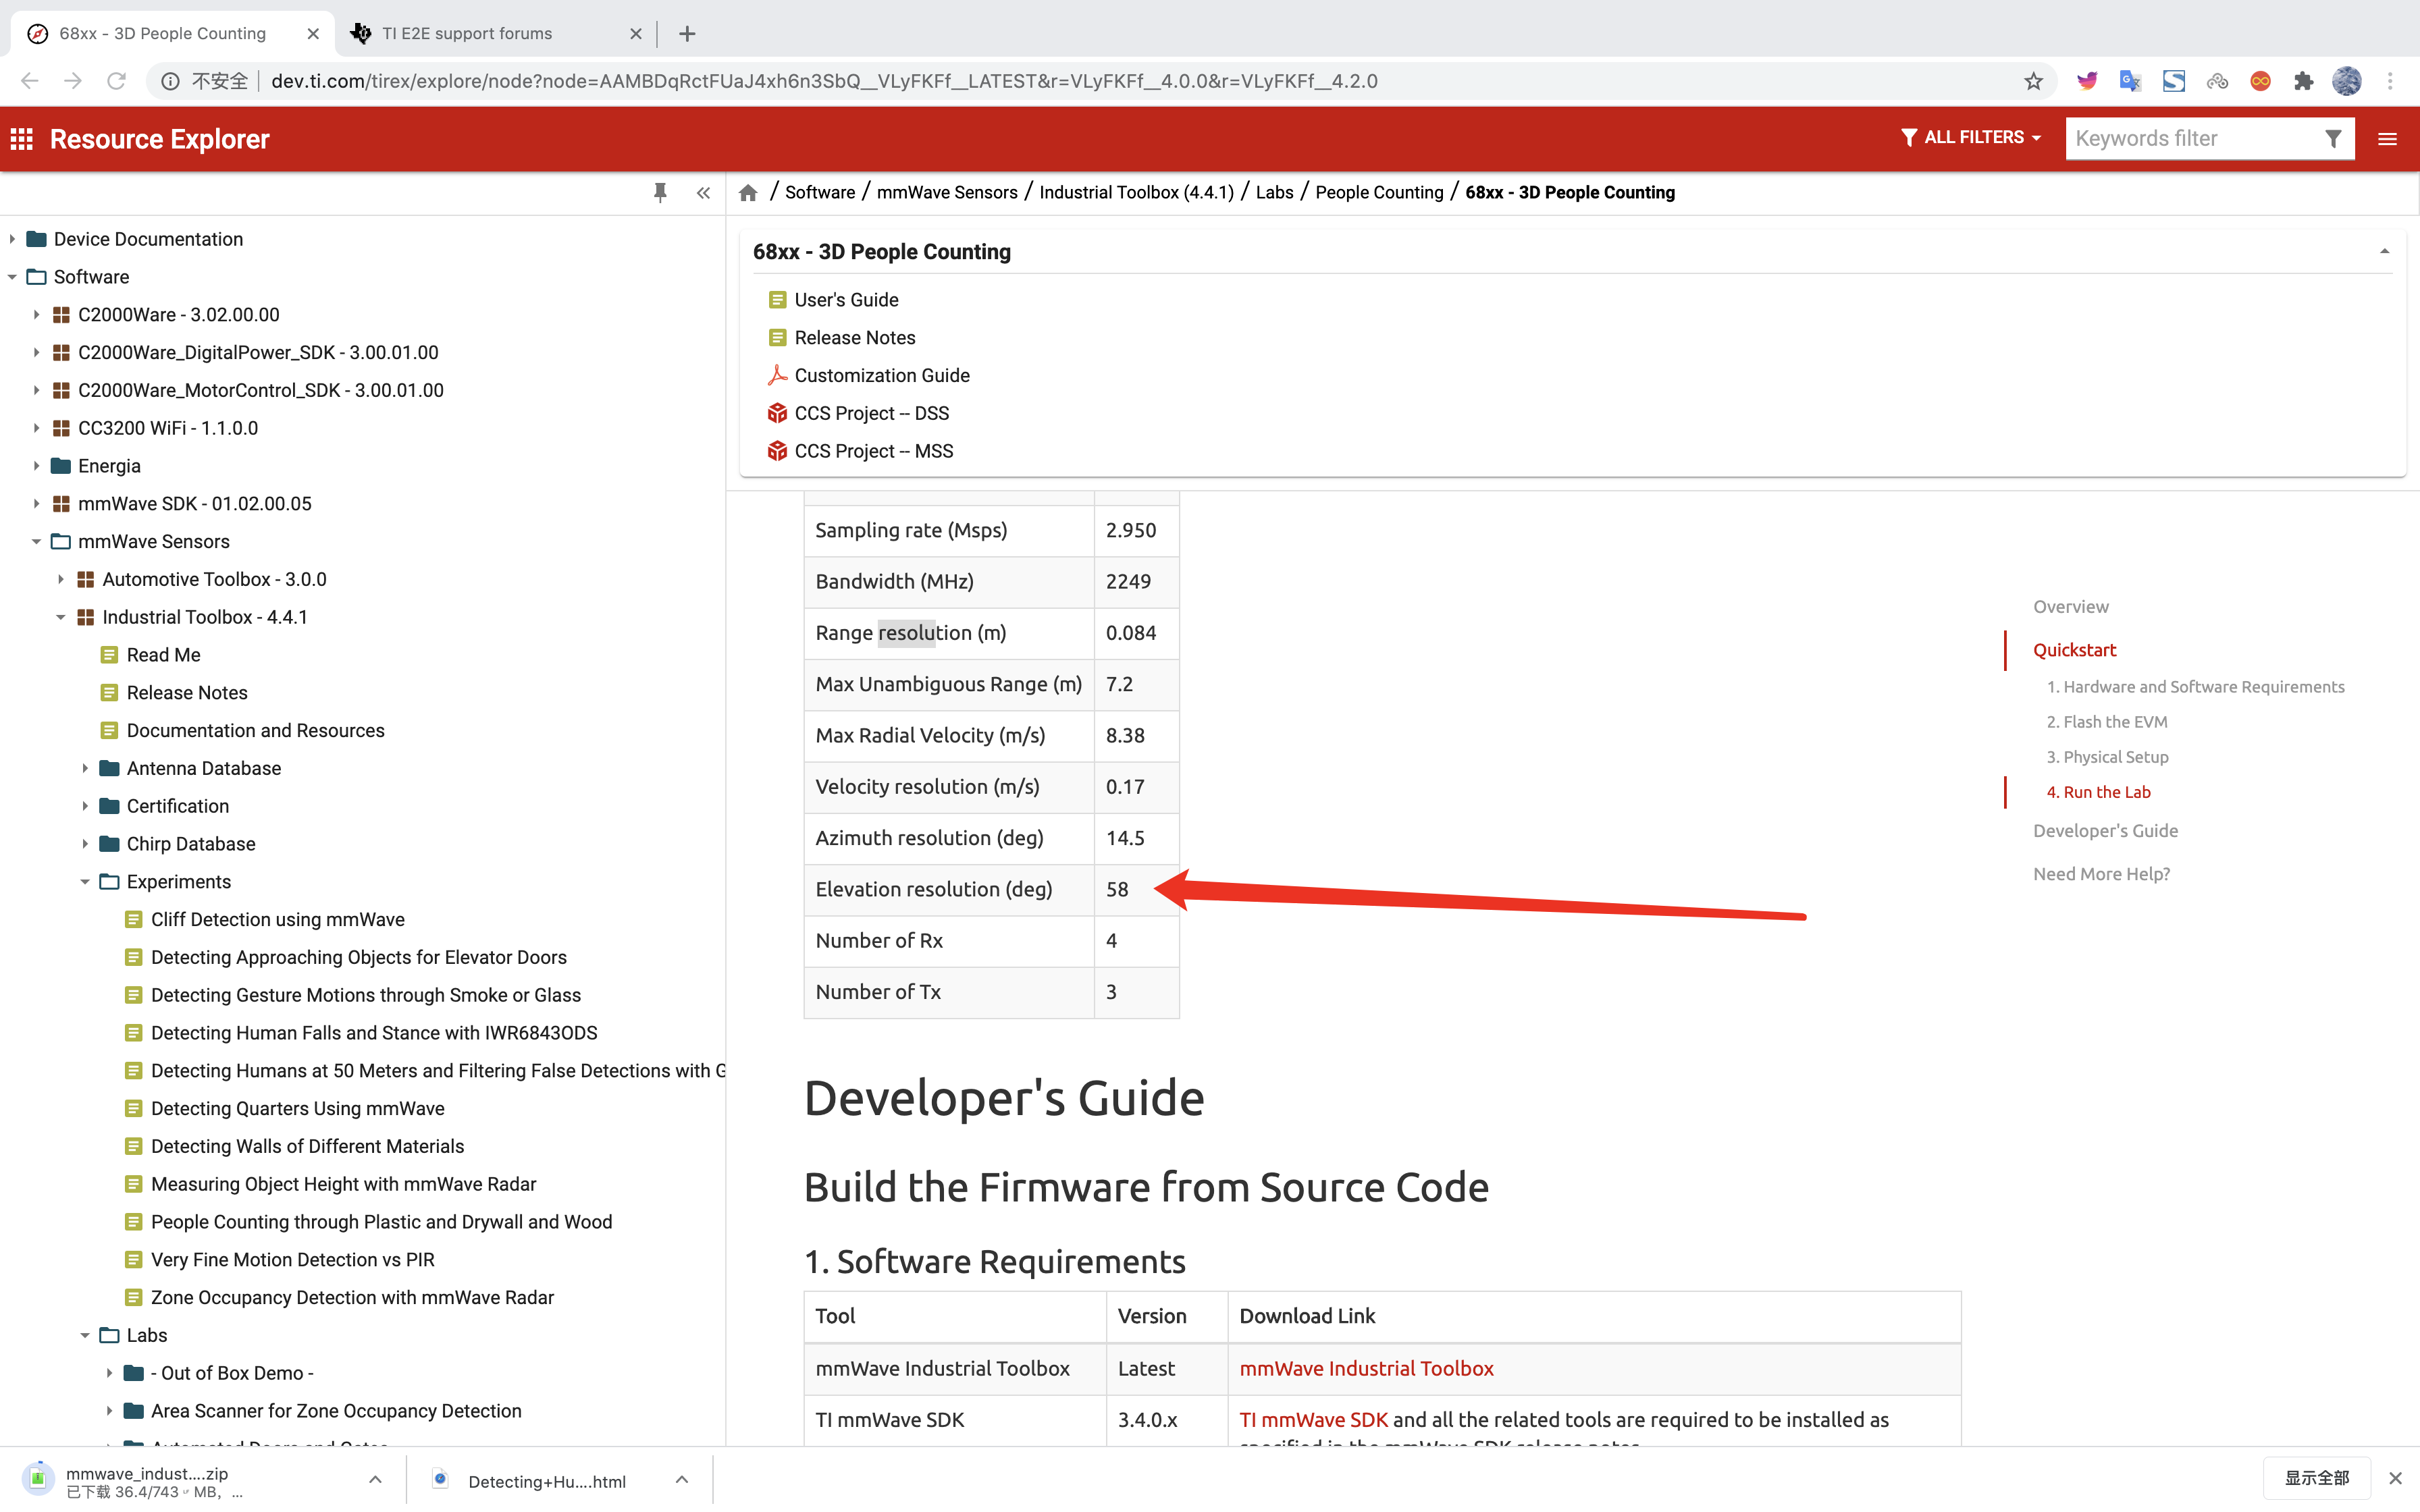
Task: Click Industrial Toolbox (4.4.1) breadcrumb
Action: click(1136, 192)
